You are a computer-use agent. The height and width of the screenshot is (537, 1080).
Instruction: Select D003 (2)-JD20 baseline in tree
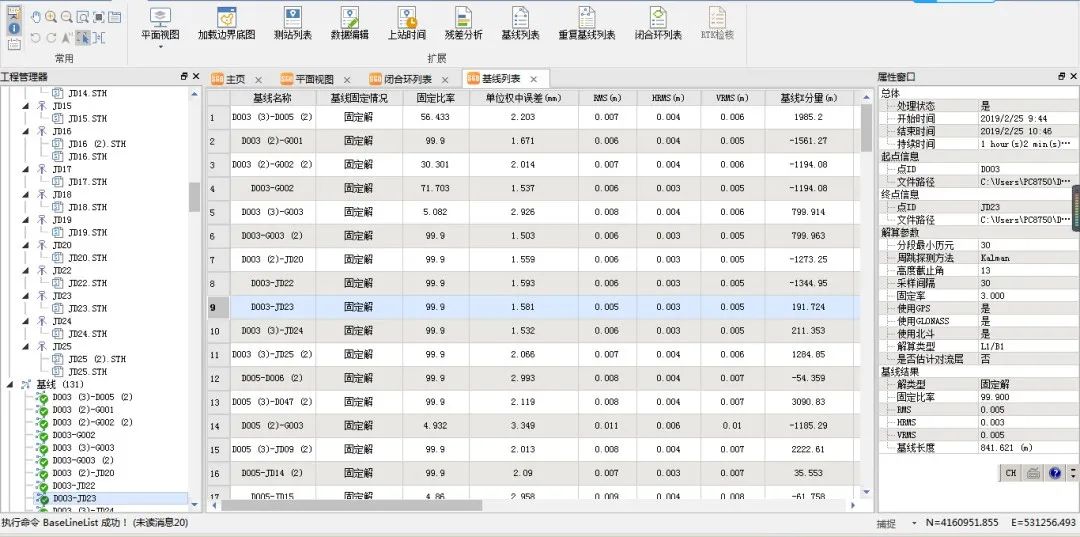[x=83, y=473]
